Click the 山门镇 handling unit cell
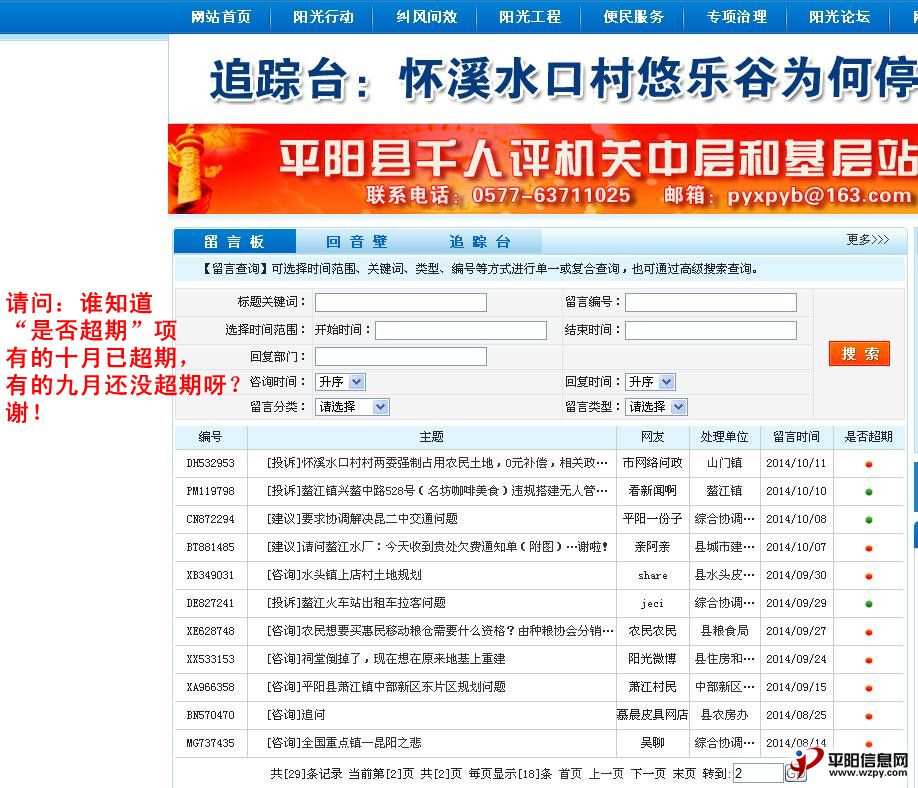Image resolution: width=918 pixels, height=788 pixels. (x=724, y=462)
